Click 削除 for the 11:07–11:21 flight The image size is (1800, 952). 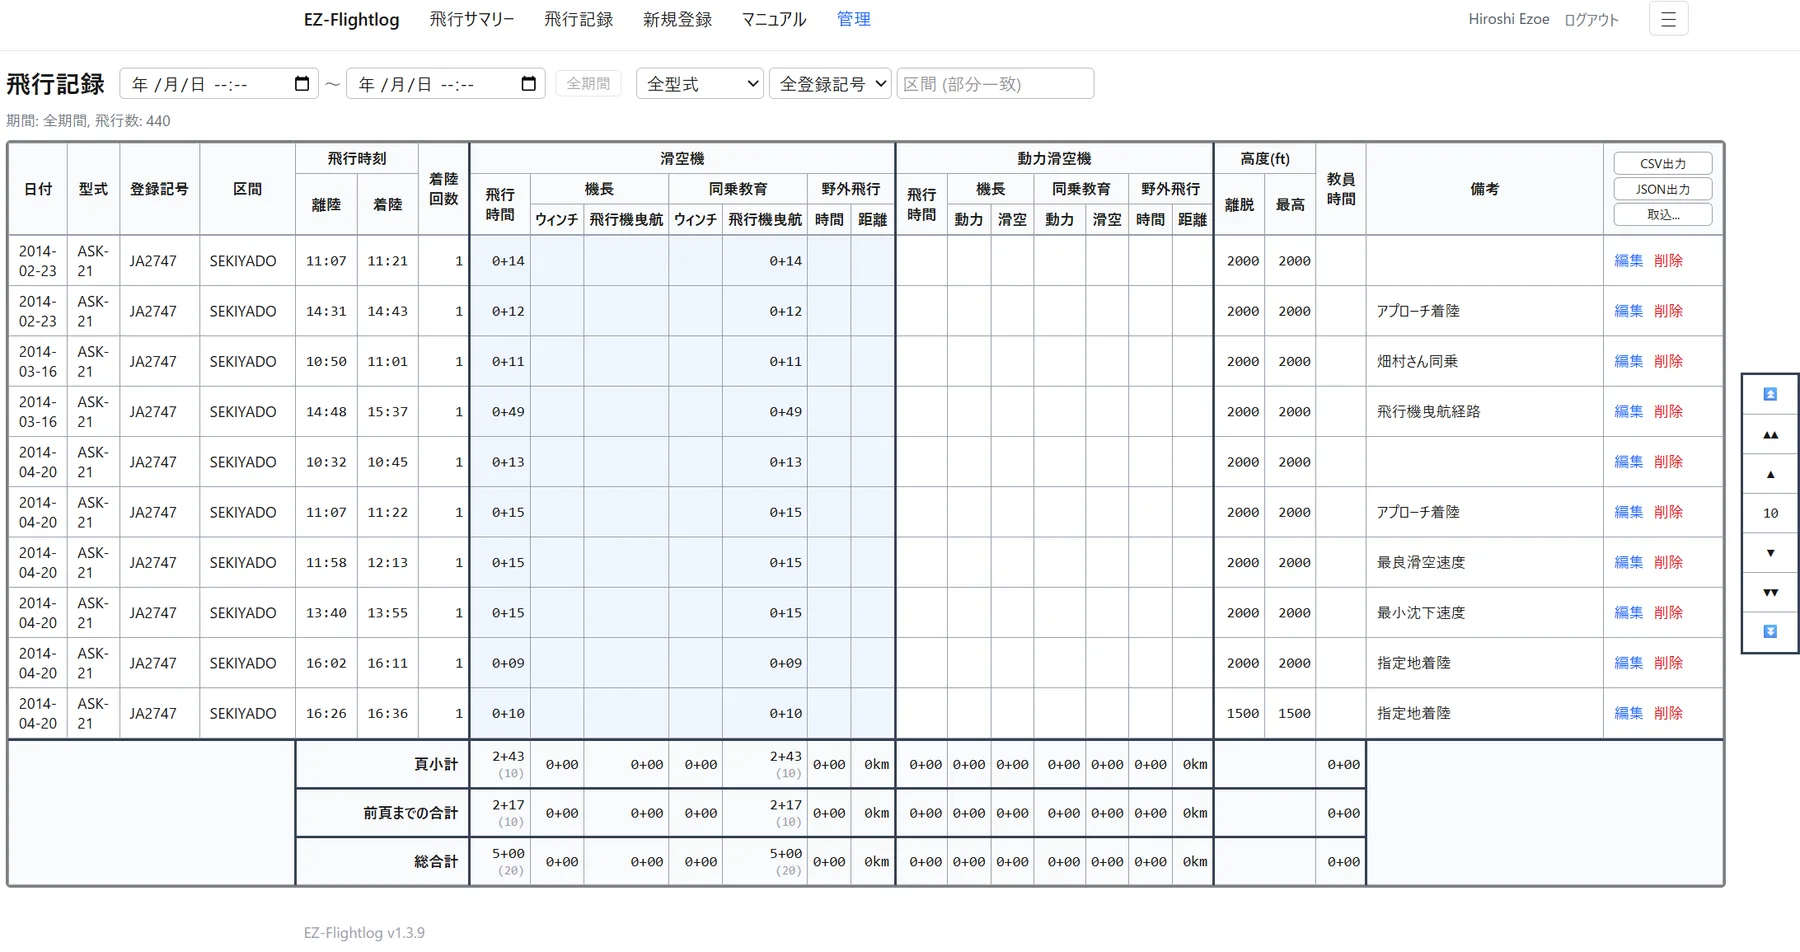click(1668, 261)
